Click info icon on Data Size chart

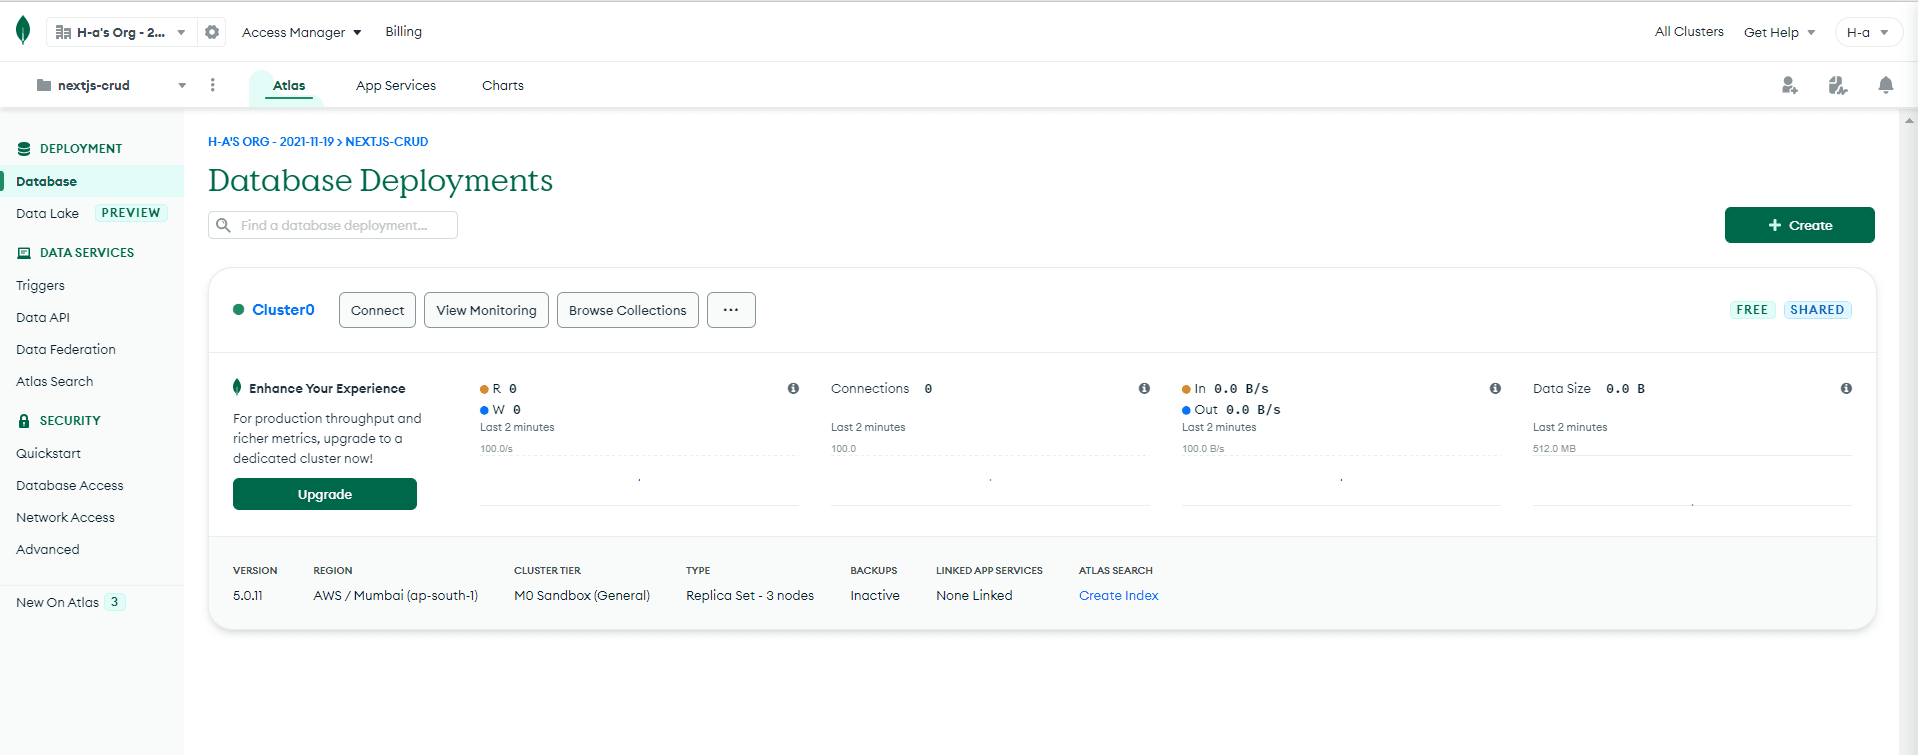coord(1846,388)
